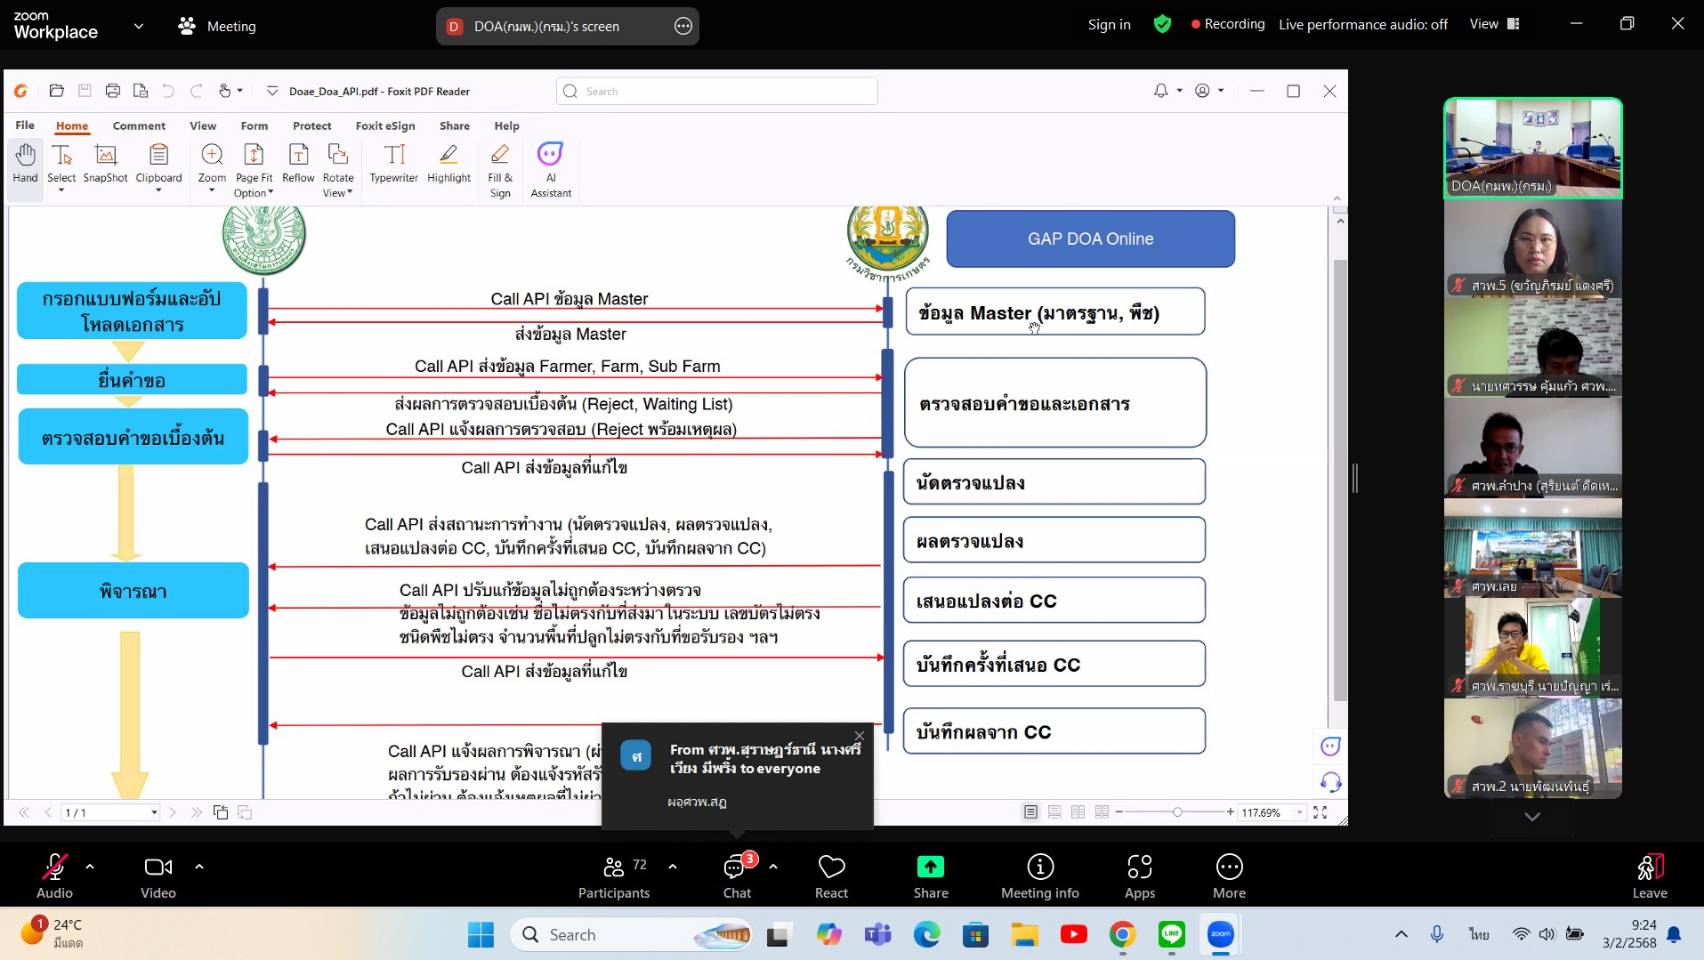Open Page Fit Option

tap(254, 170)
